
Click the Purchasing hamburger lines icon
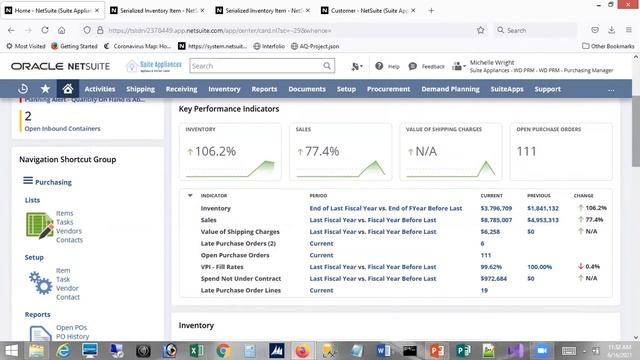28,180
